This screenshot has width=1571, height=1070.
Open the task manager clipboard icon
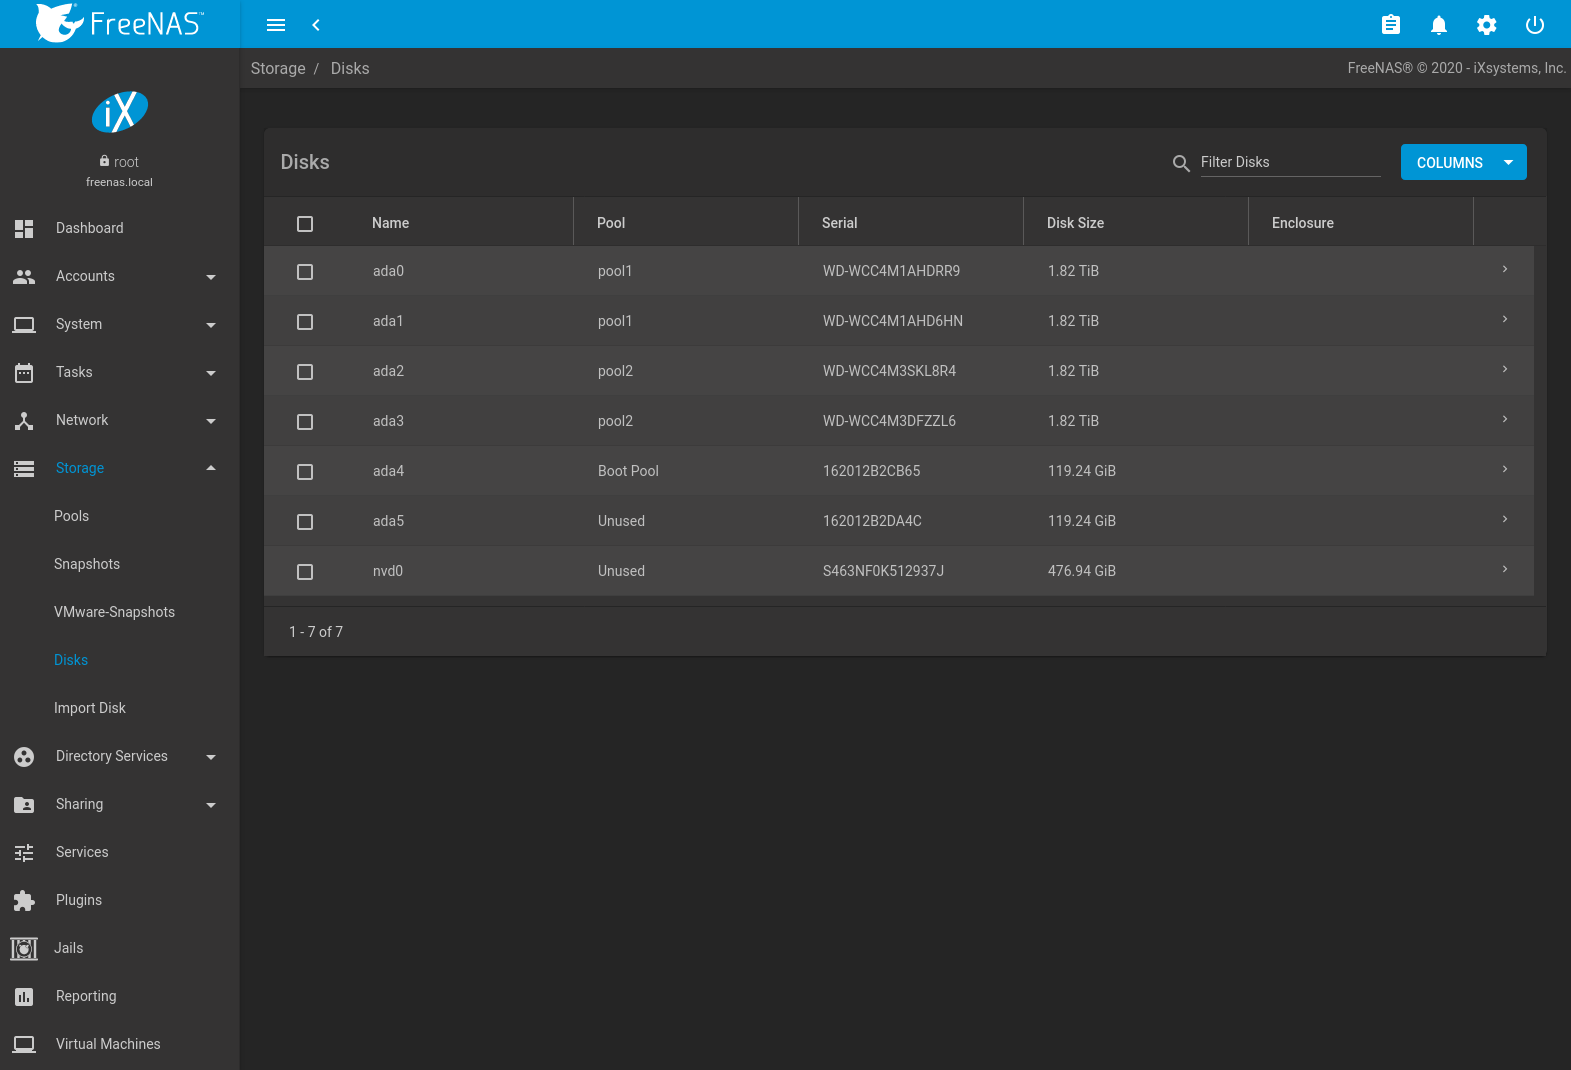(1390, 25)
